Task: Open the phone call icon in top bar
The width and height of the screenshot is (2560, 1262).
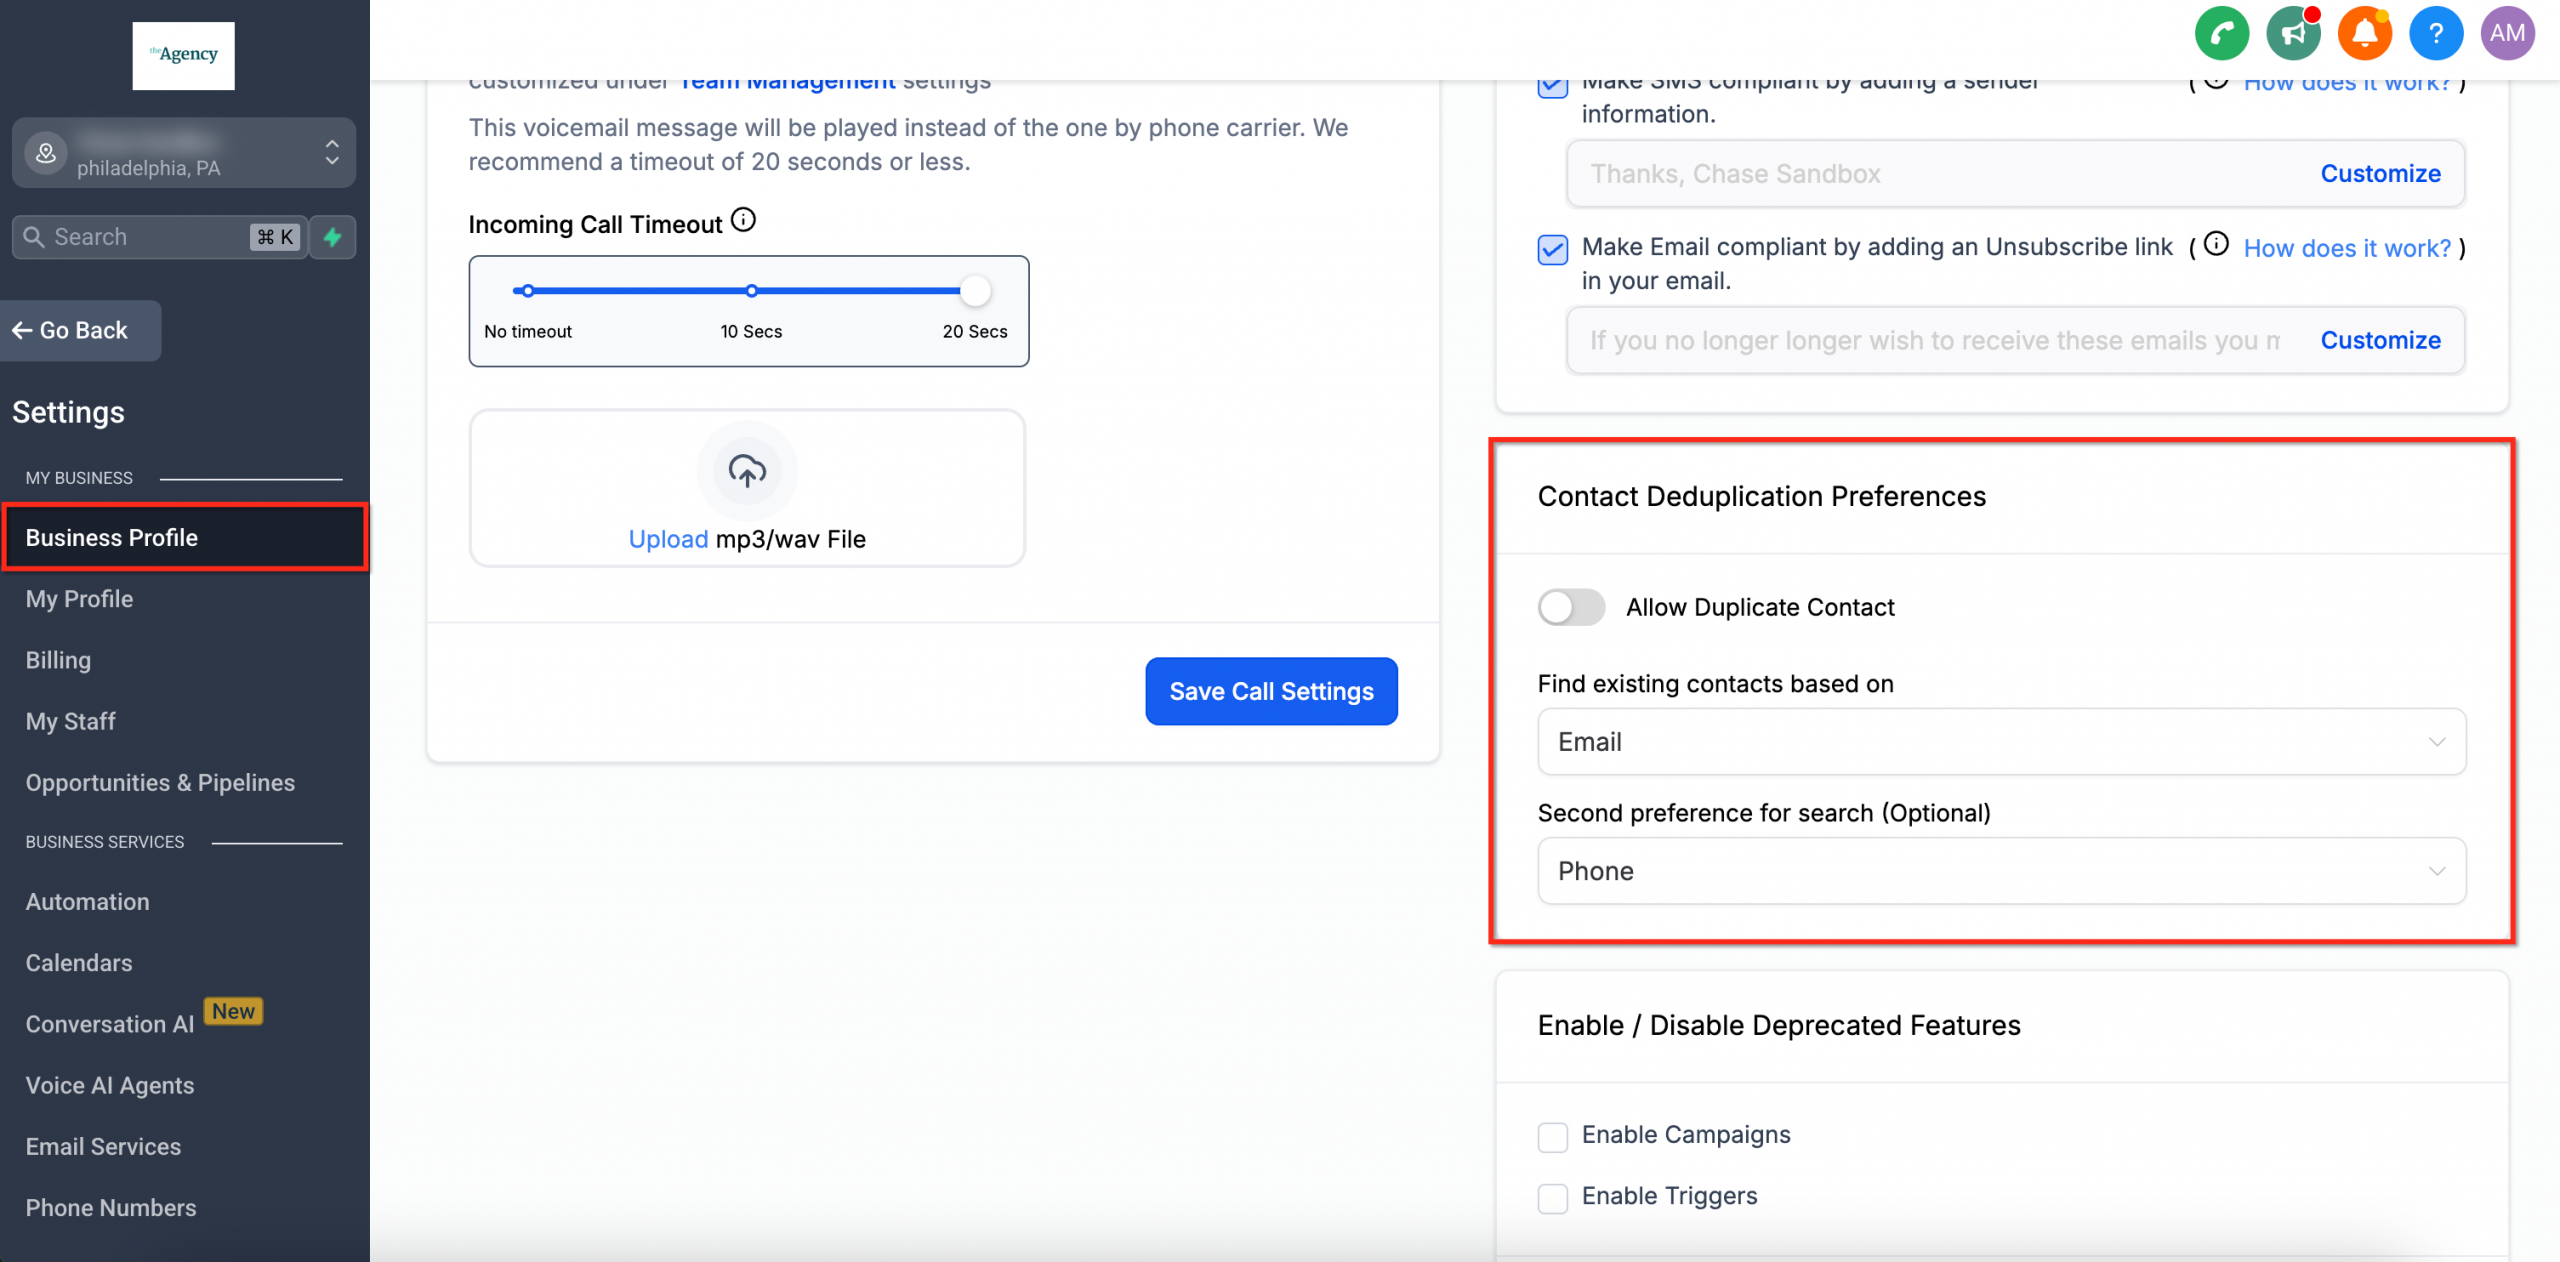Action: 2221,33
